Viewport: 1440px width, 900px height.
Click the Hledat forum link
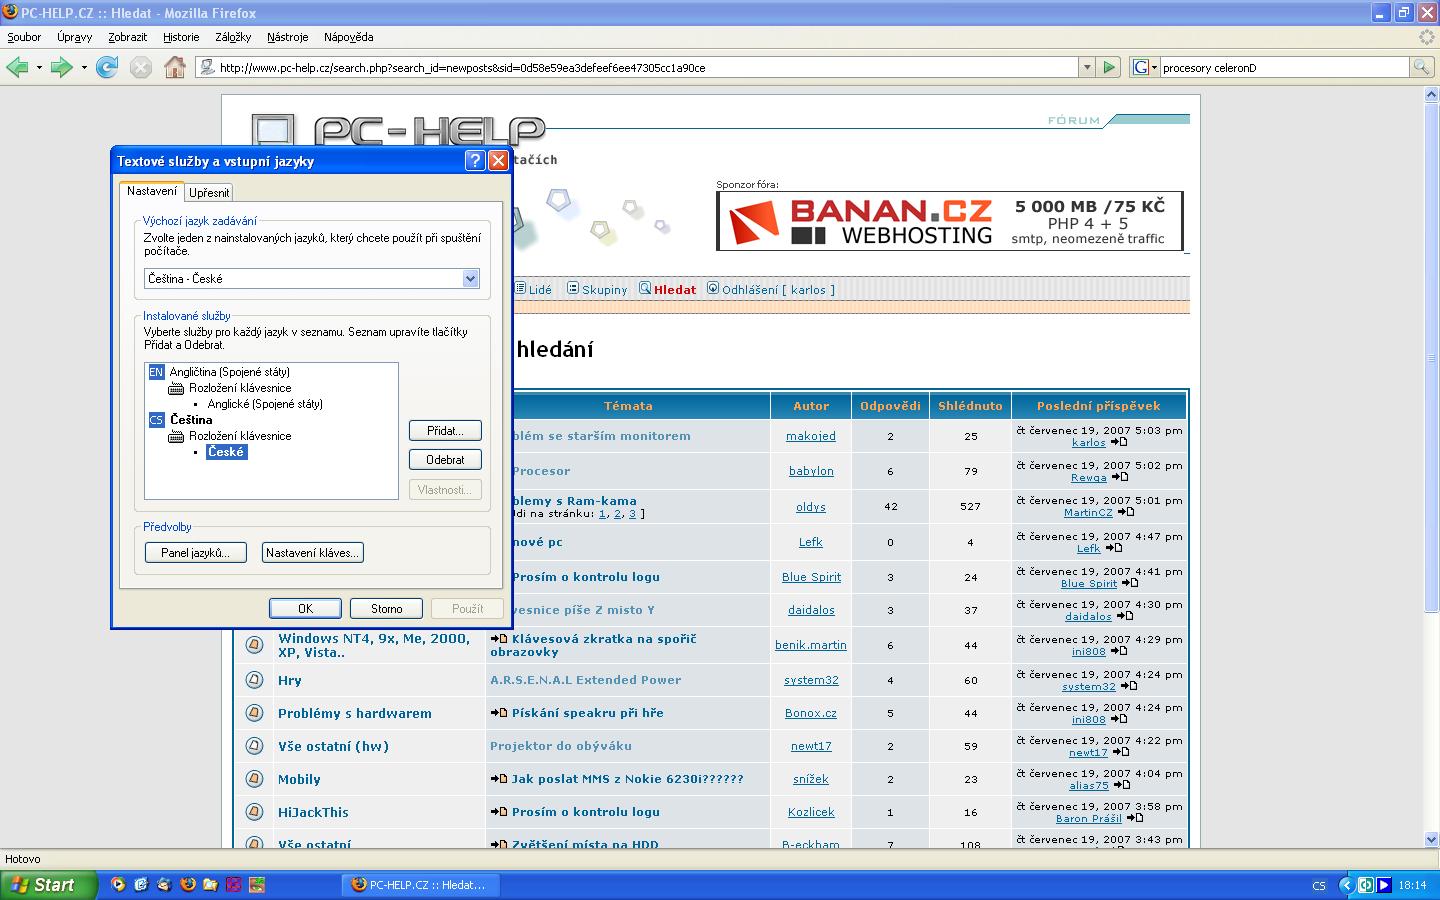pyautogui.click(x=674, y=290)
